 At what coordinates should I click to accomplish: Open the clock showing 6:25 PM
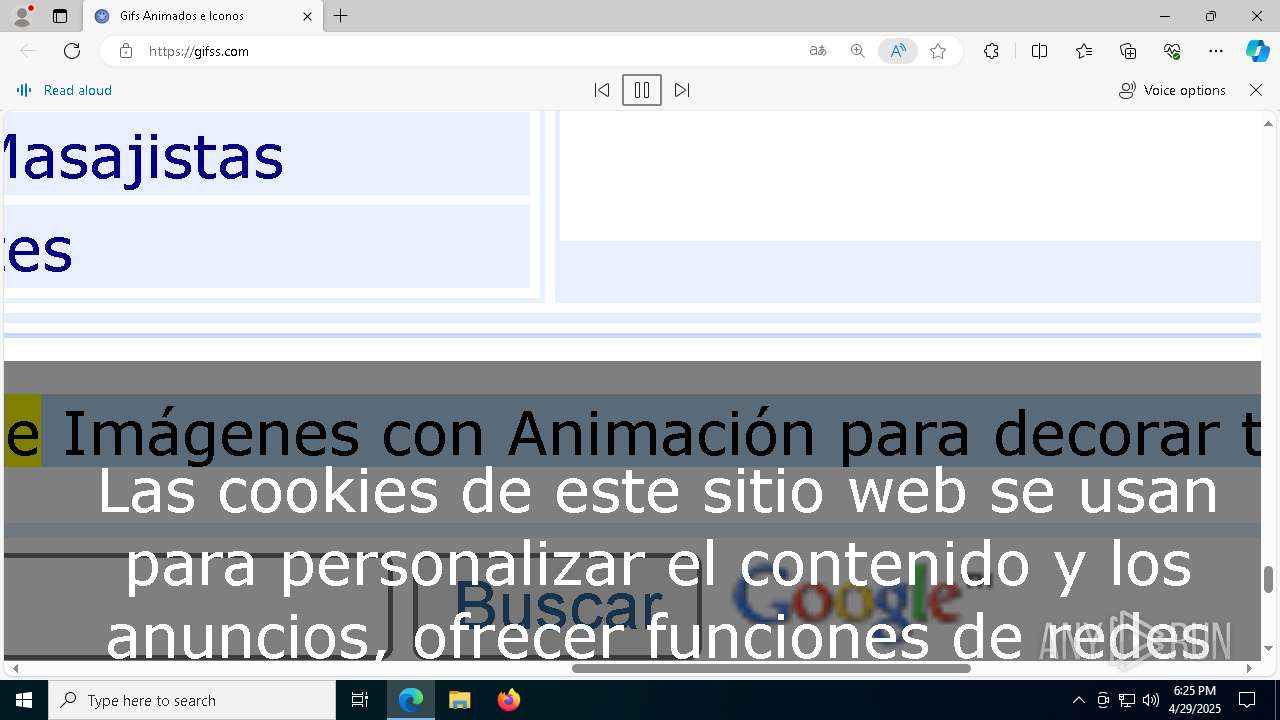(x=1195, y=700)
